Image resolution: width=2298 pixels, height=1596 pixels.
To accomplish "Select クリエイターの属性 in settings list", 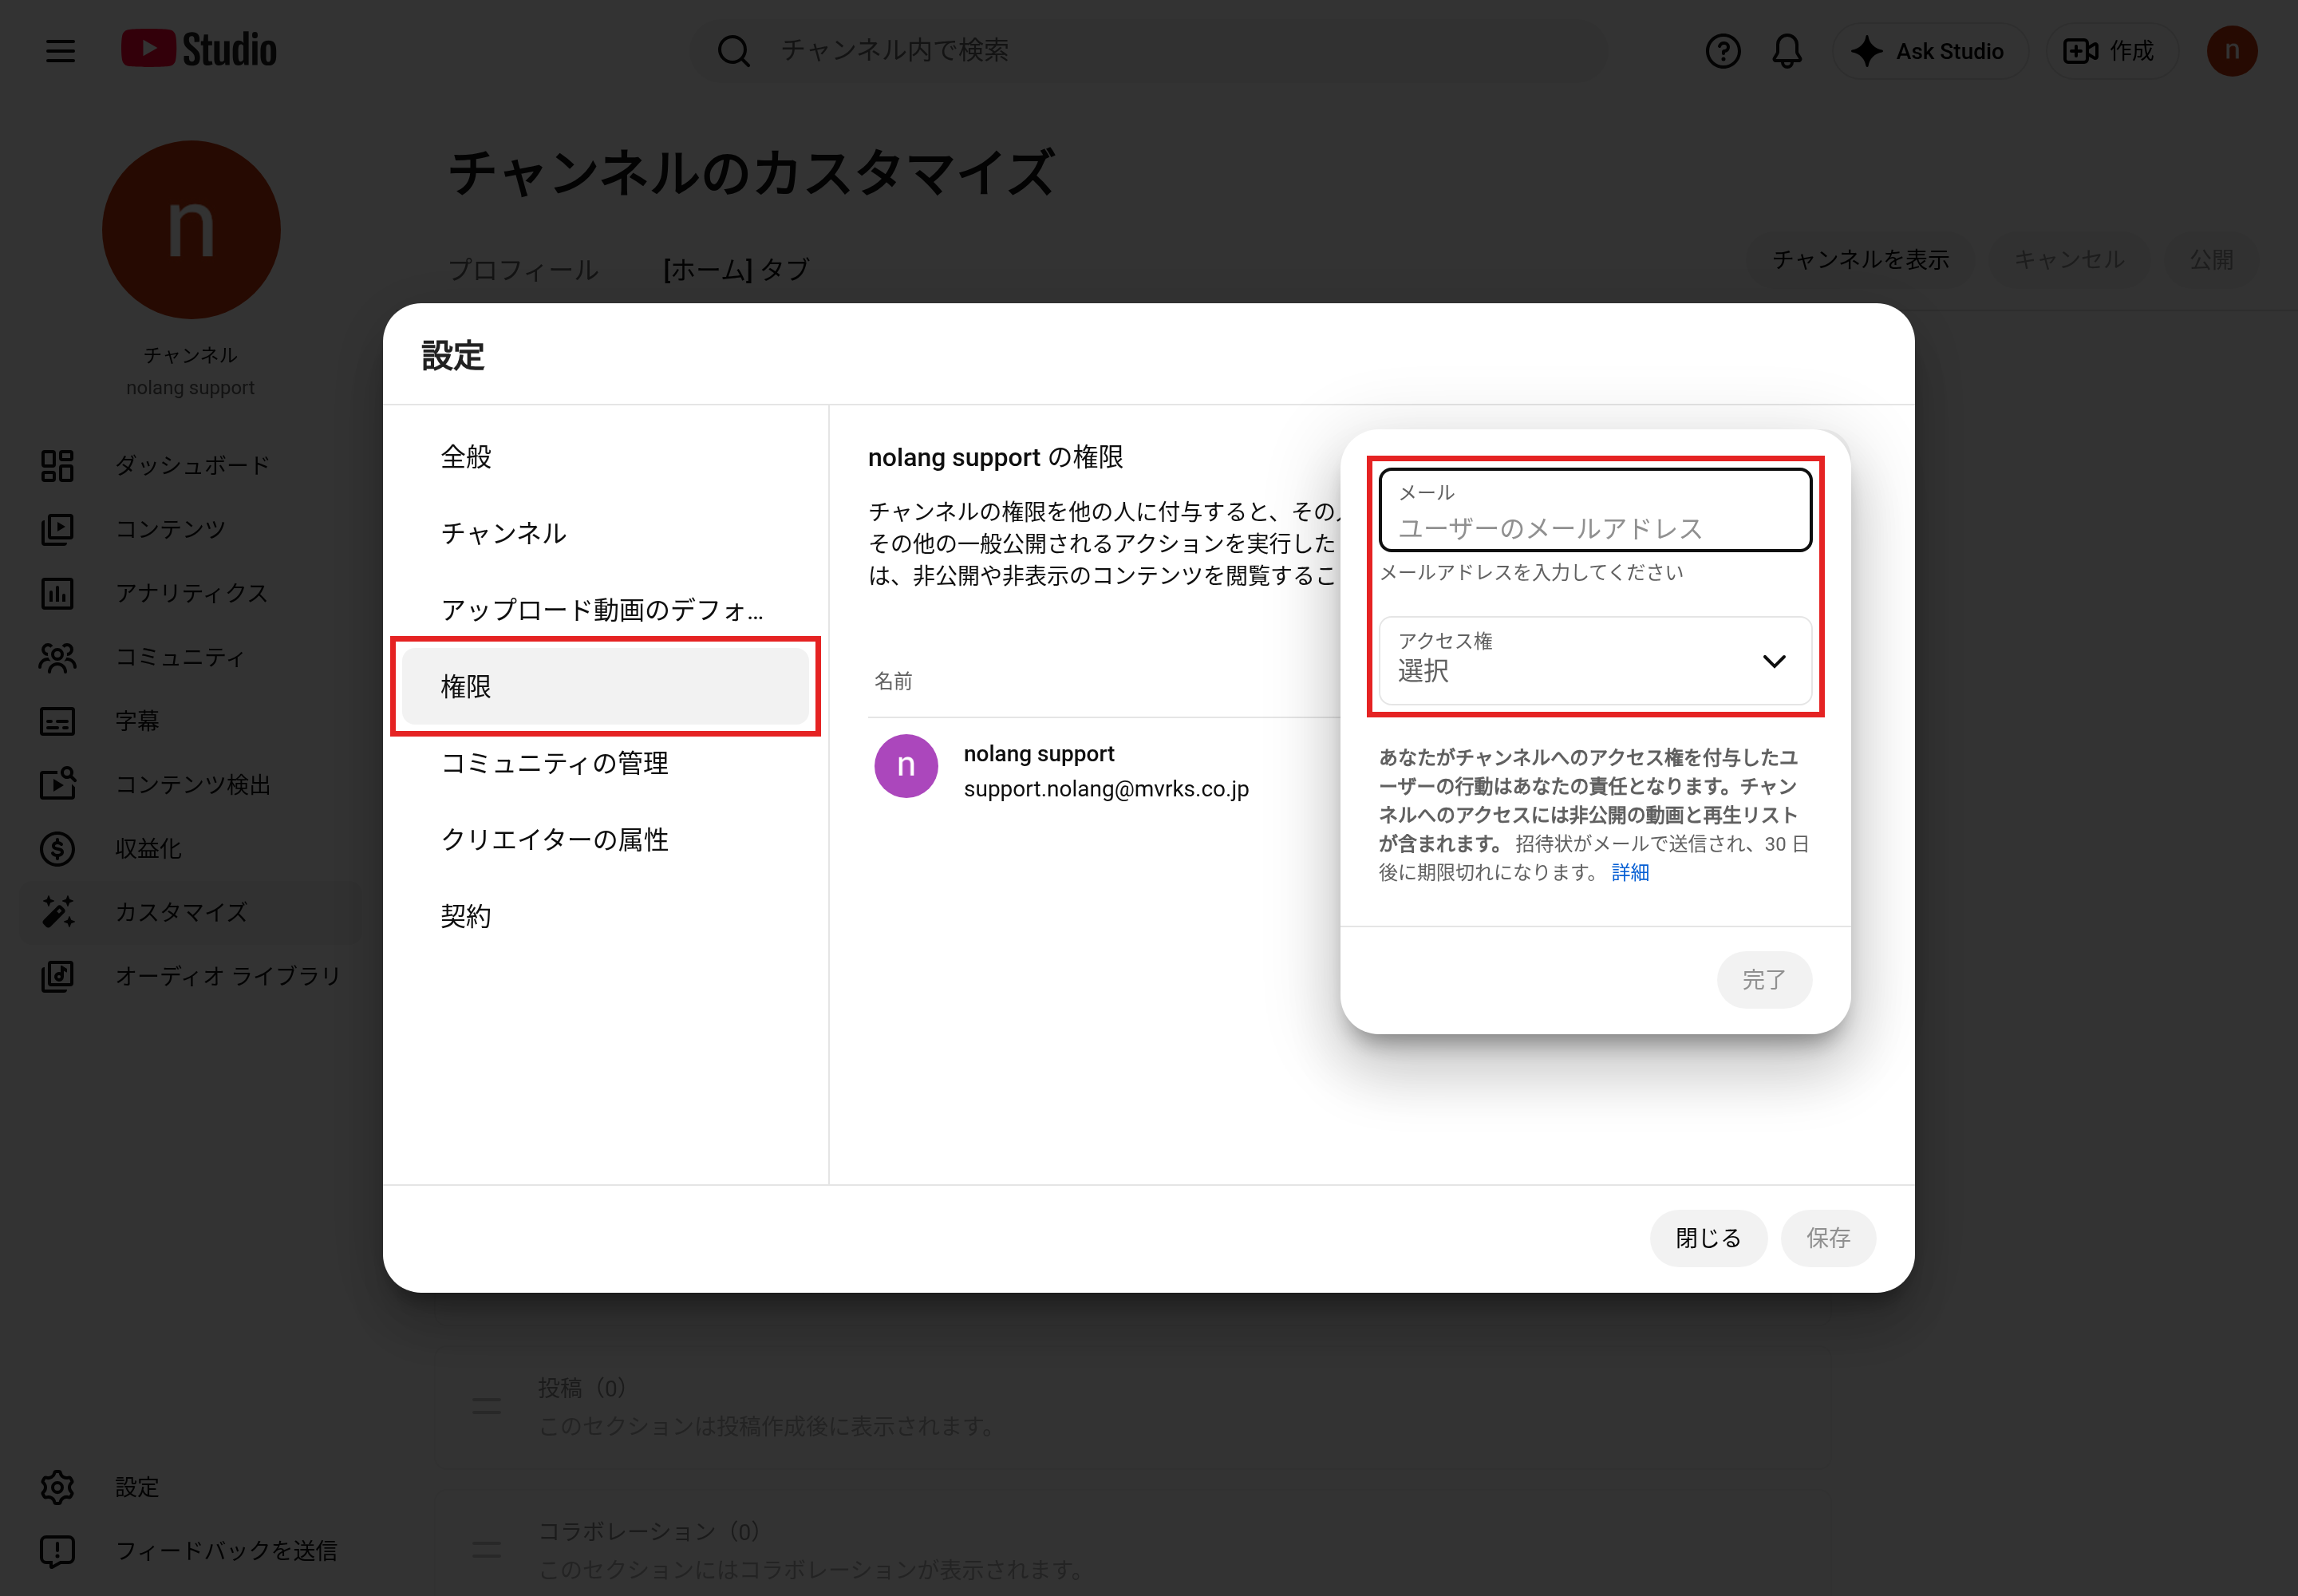I will (605, 839).
